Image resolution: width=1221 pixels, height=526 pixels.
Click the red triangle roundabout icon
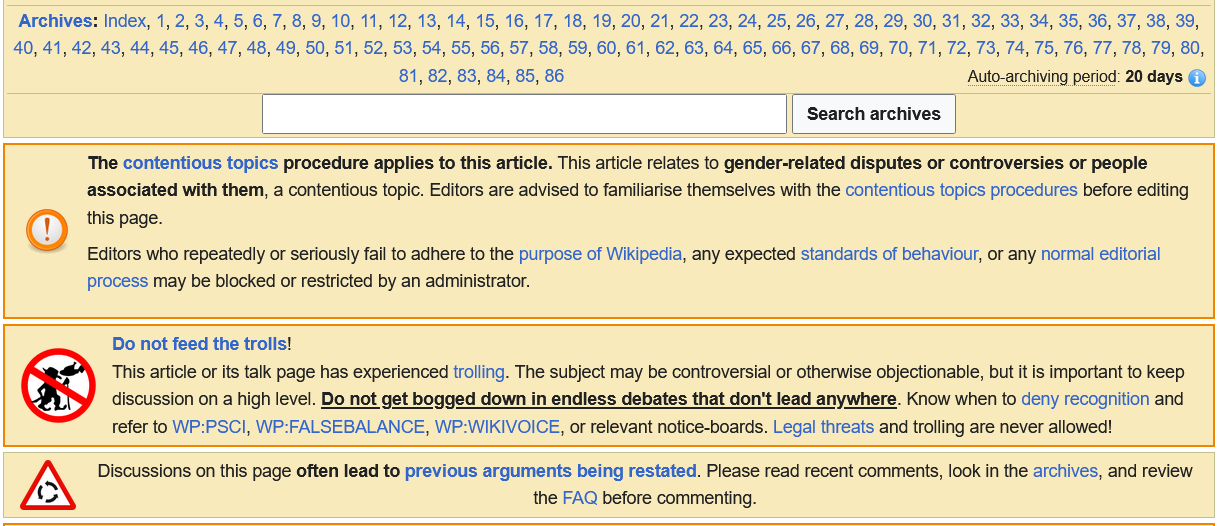click(48, 485)
